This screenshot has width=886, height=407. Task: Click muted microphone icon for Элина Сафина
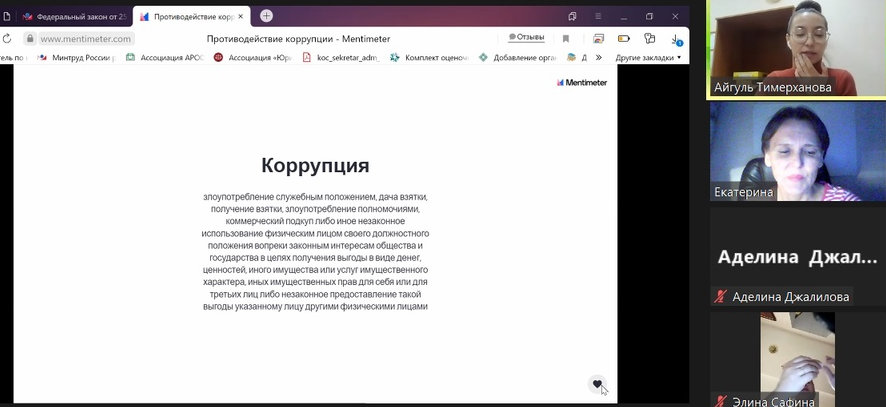pos(719,401)
